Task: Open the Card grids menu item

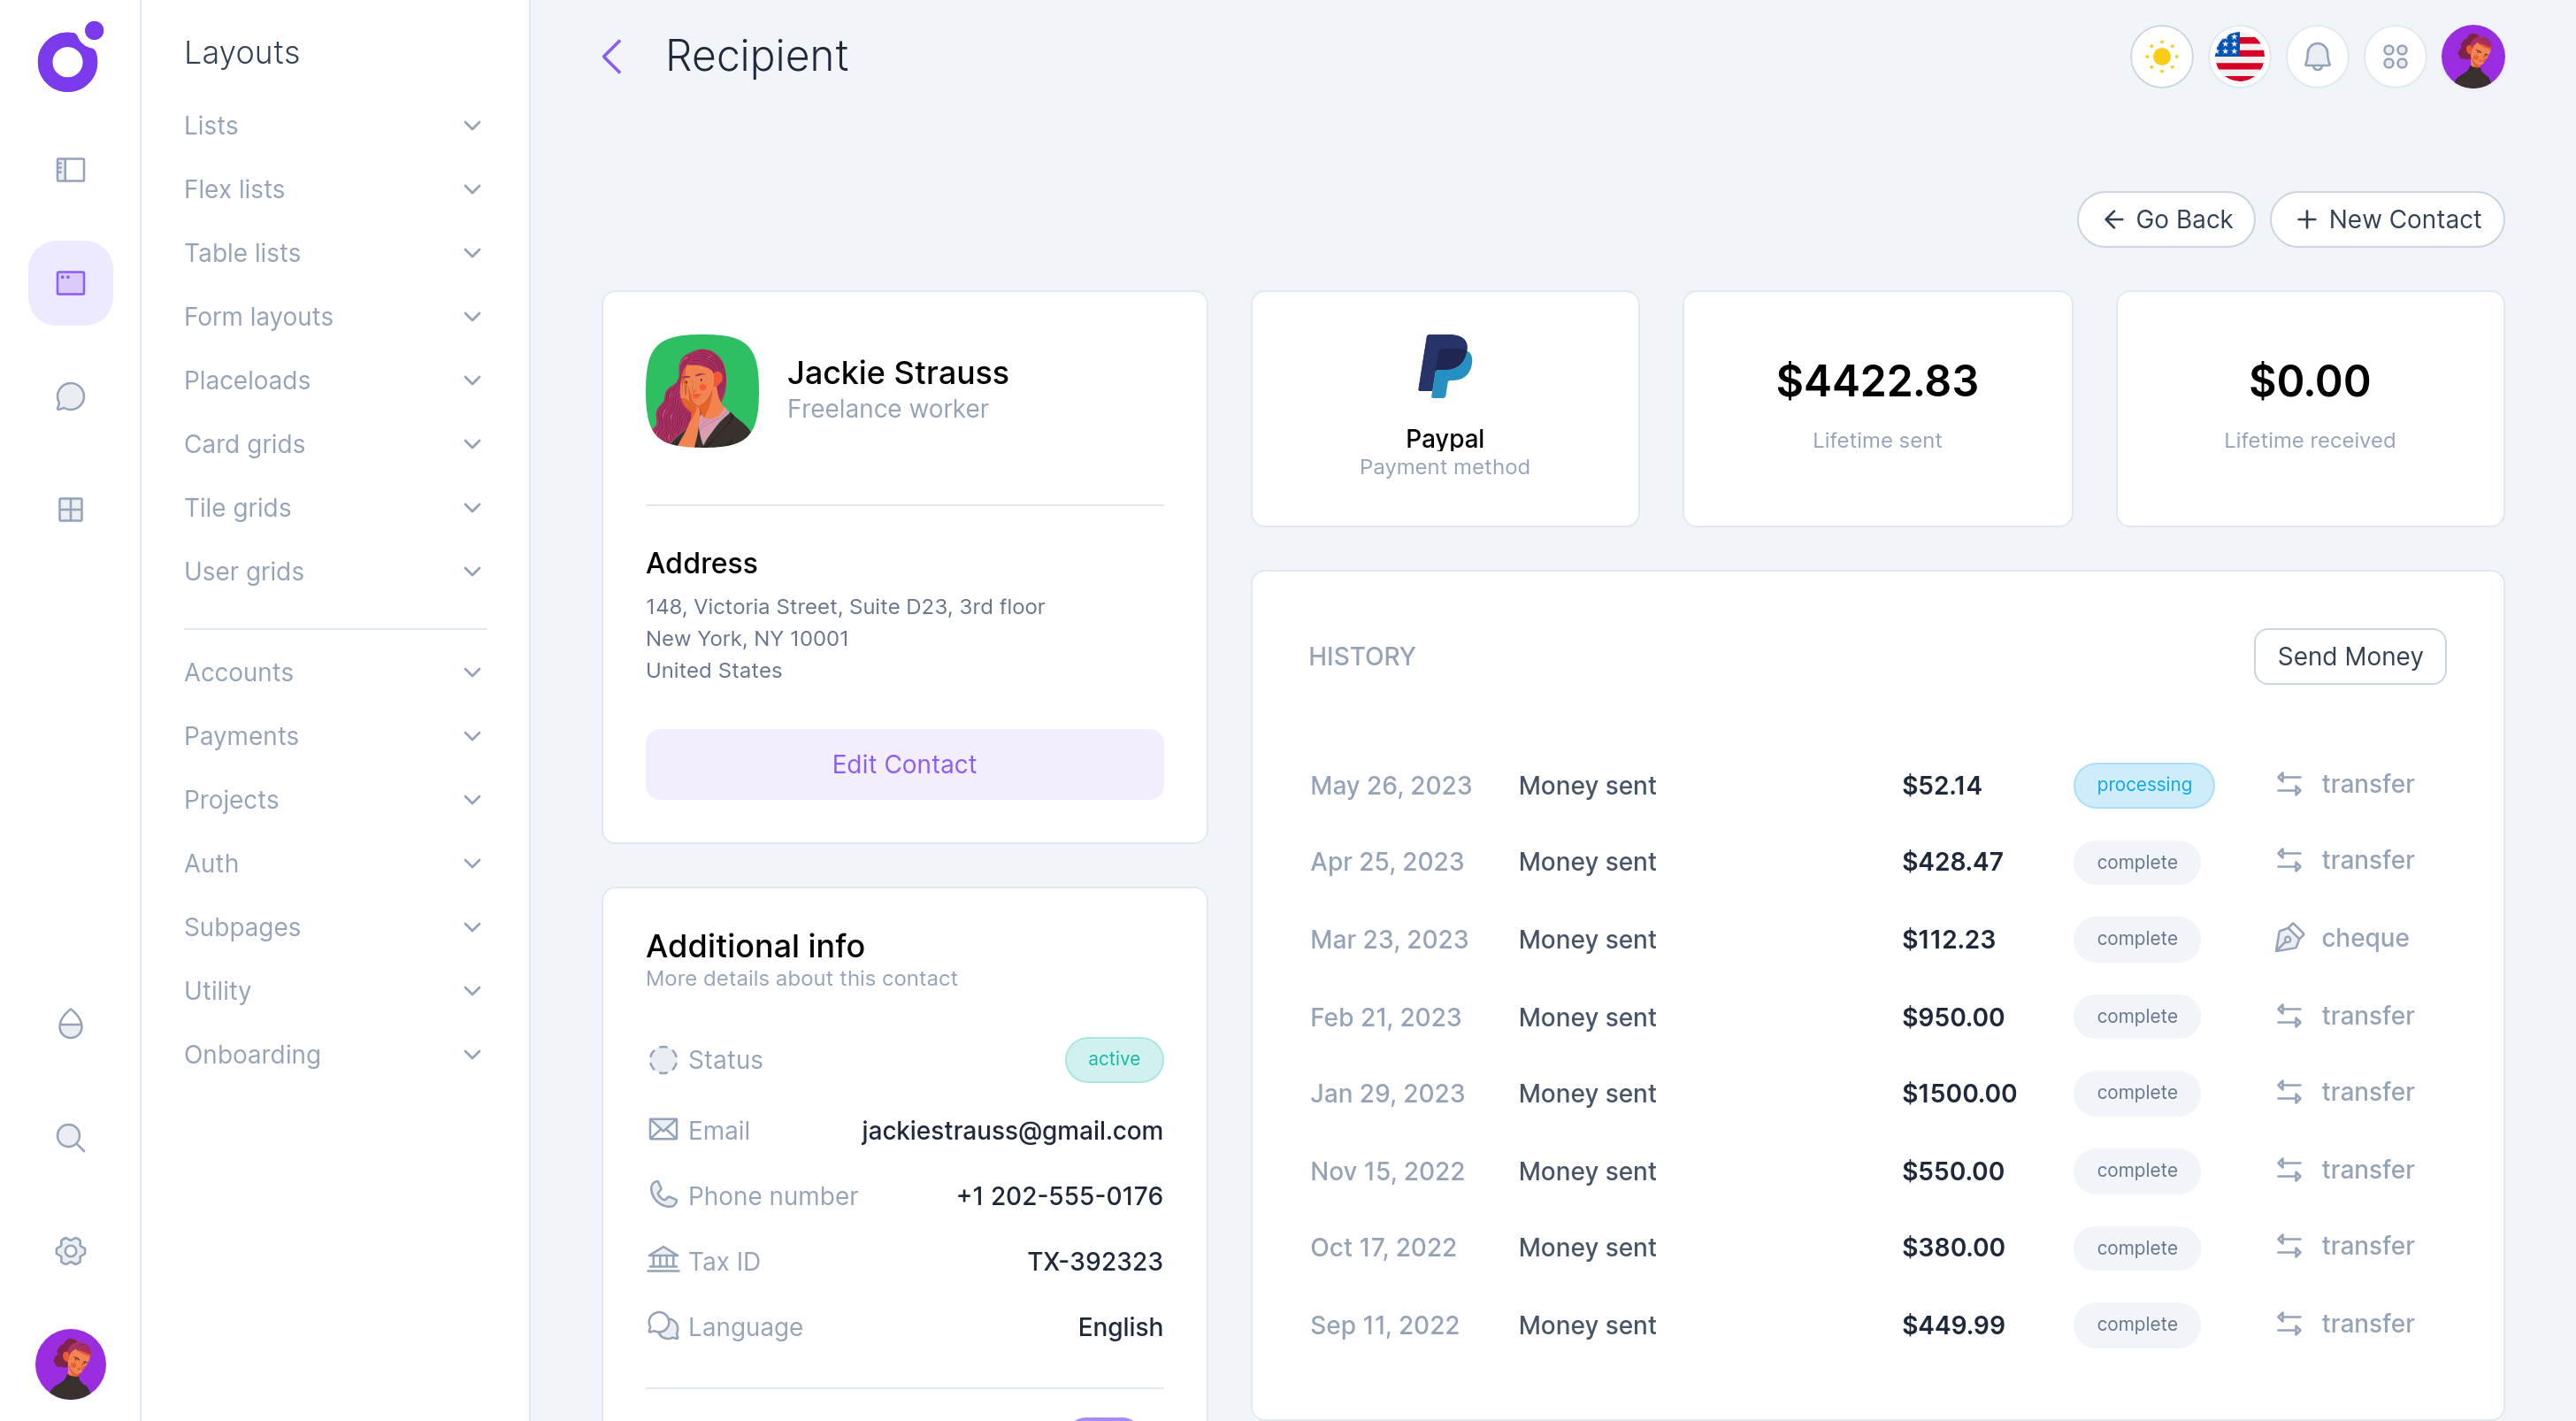Action: click(333, 444)
